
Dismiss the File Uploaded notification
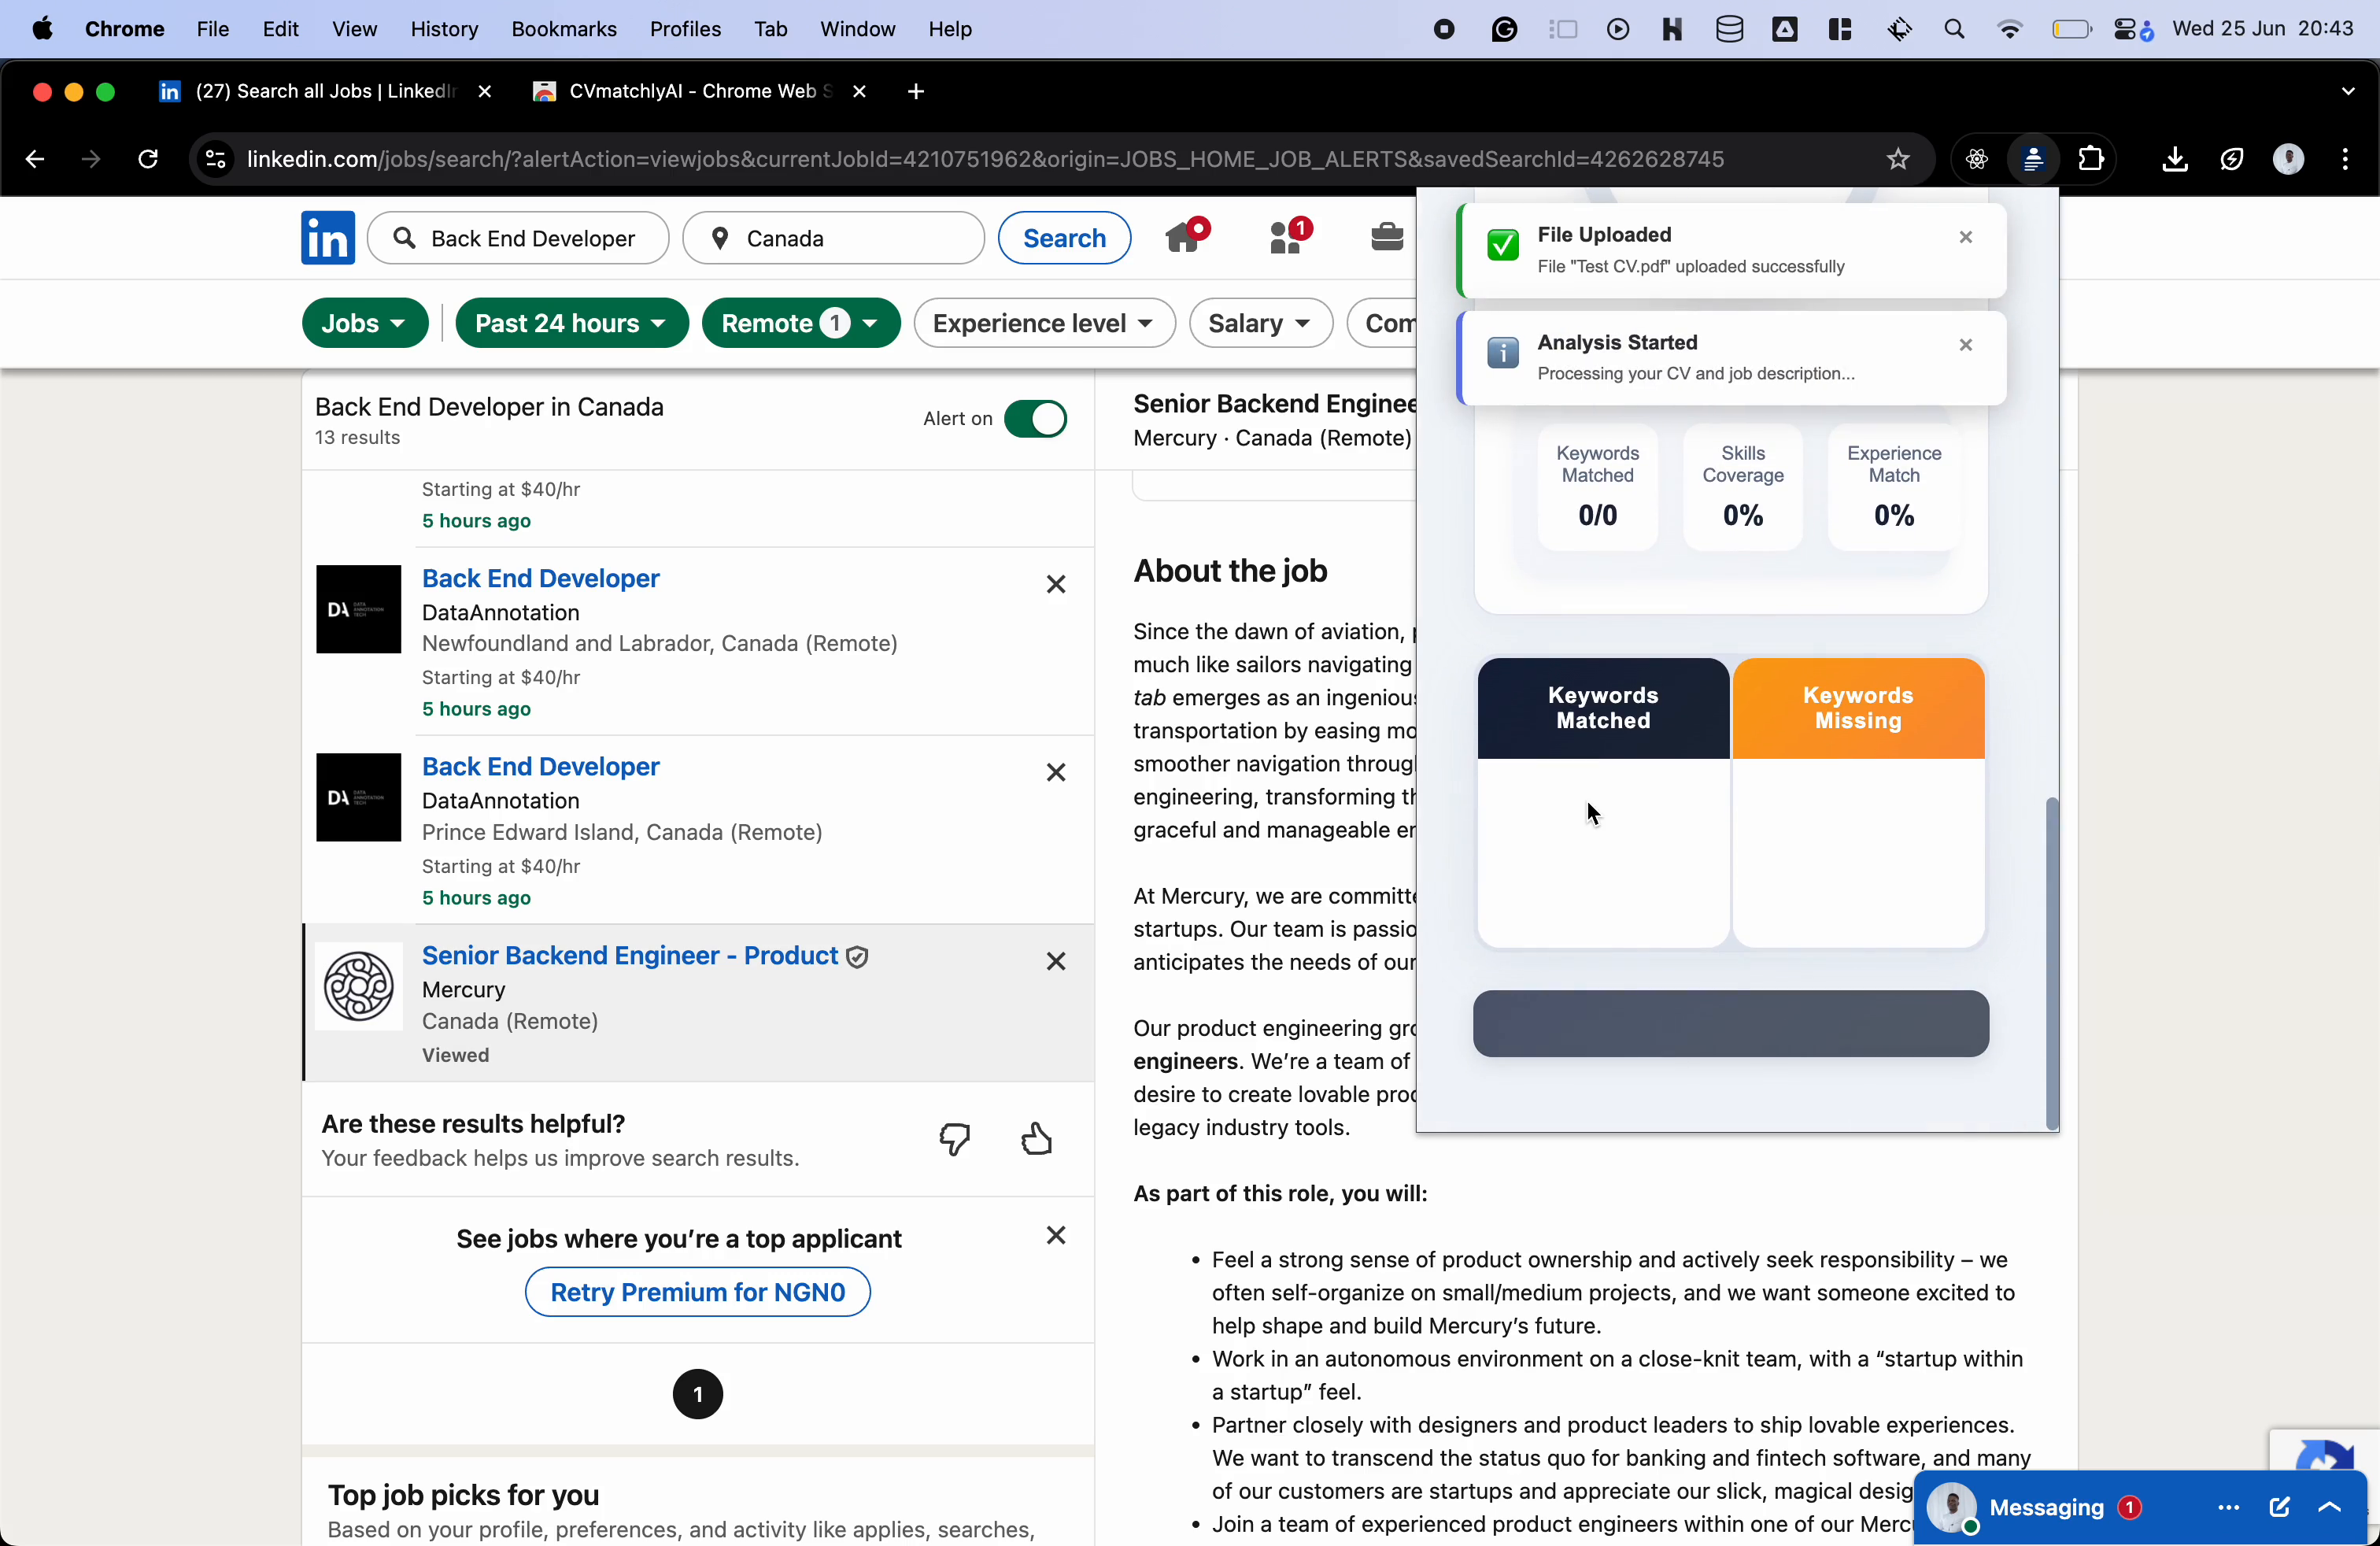1965,237
